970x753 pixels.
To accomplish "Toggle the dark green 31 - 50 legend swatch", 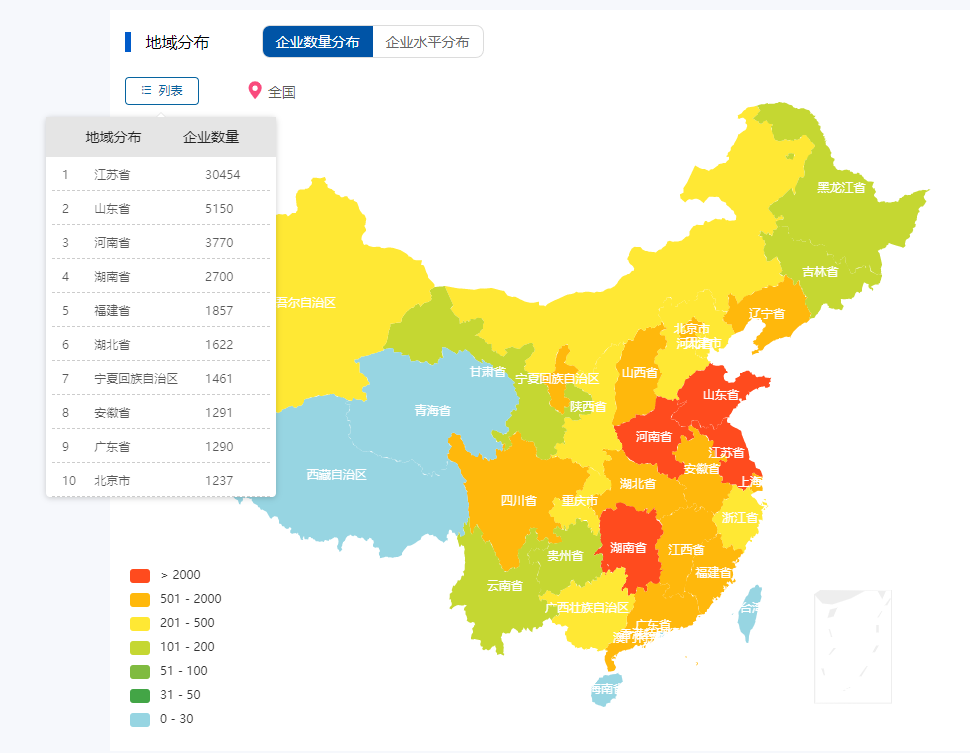I will point(140,695).
